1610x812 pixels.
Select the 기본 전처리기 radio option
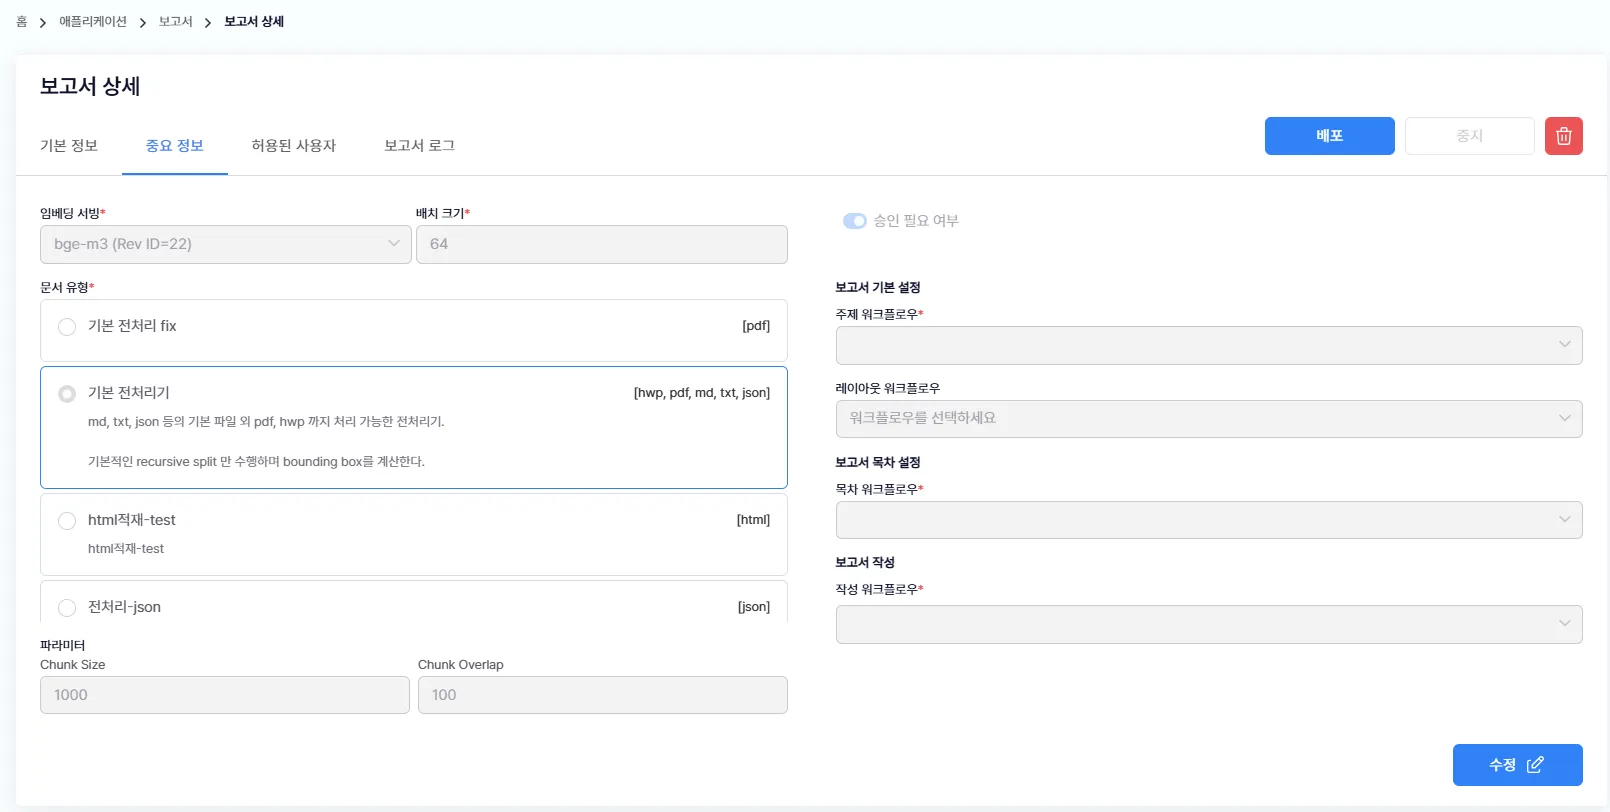pos(67,394)
